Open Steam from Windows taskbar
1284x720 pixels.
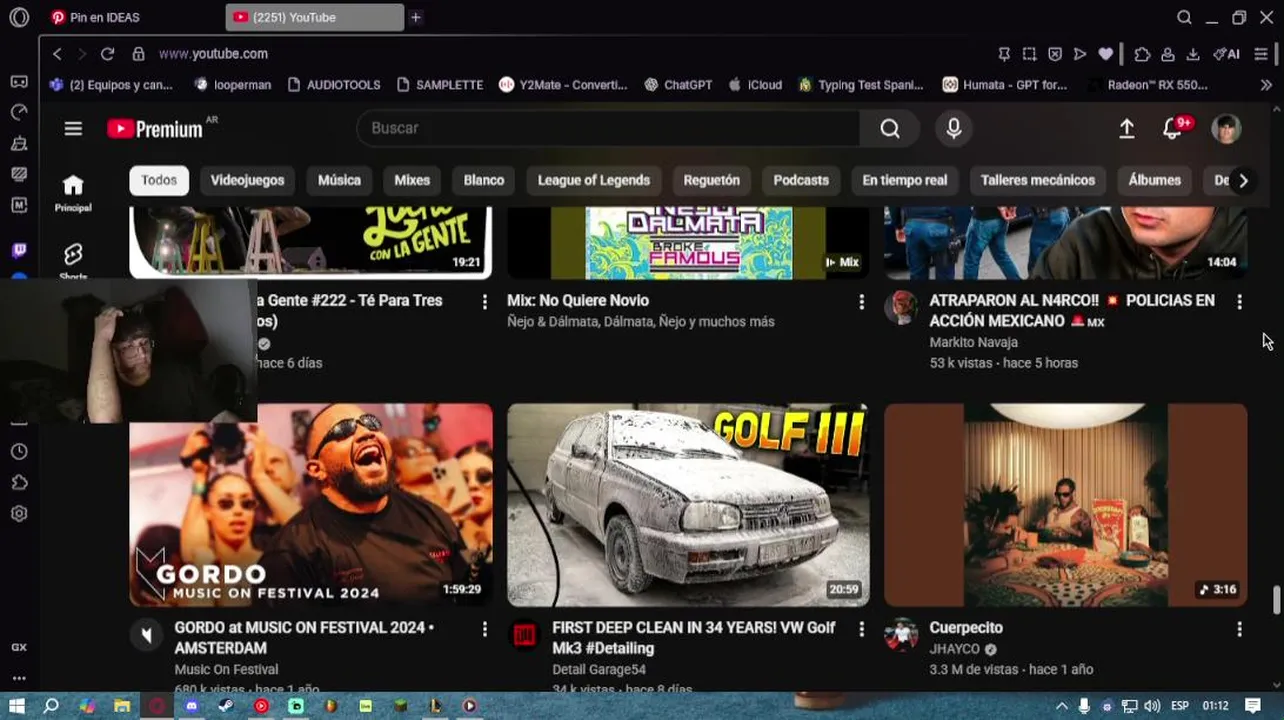(226, 706)
